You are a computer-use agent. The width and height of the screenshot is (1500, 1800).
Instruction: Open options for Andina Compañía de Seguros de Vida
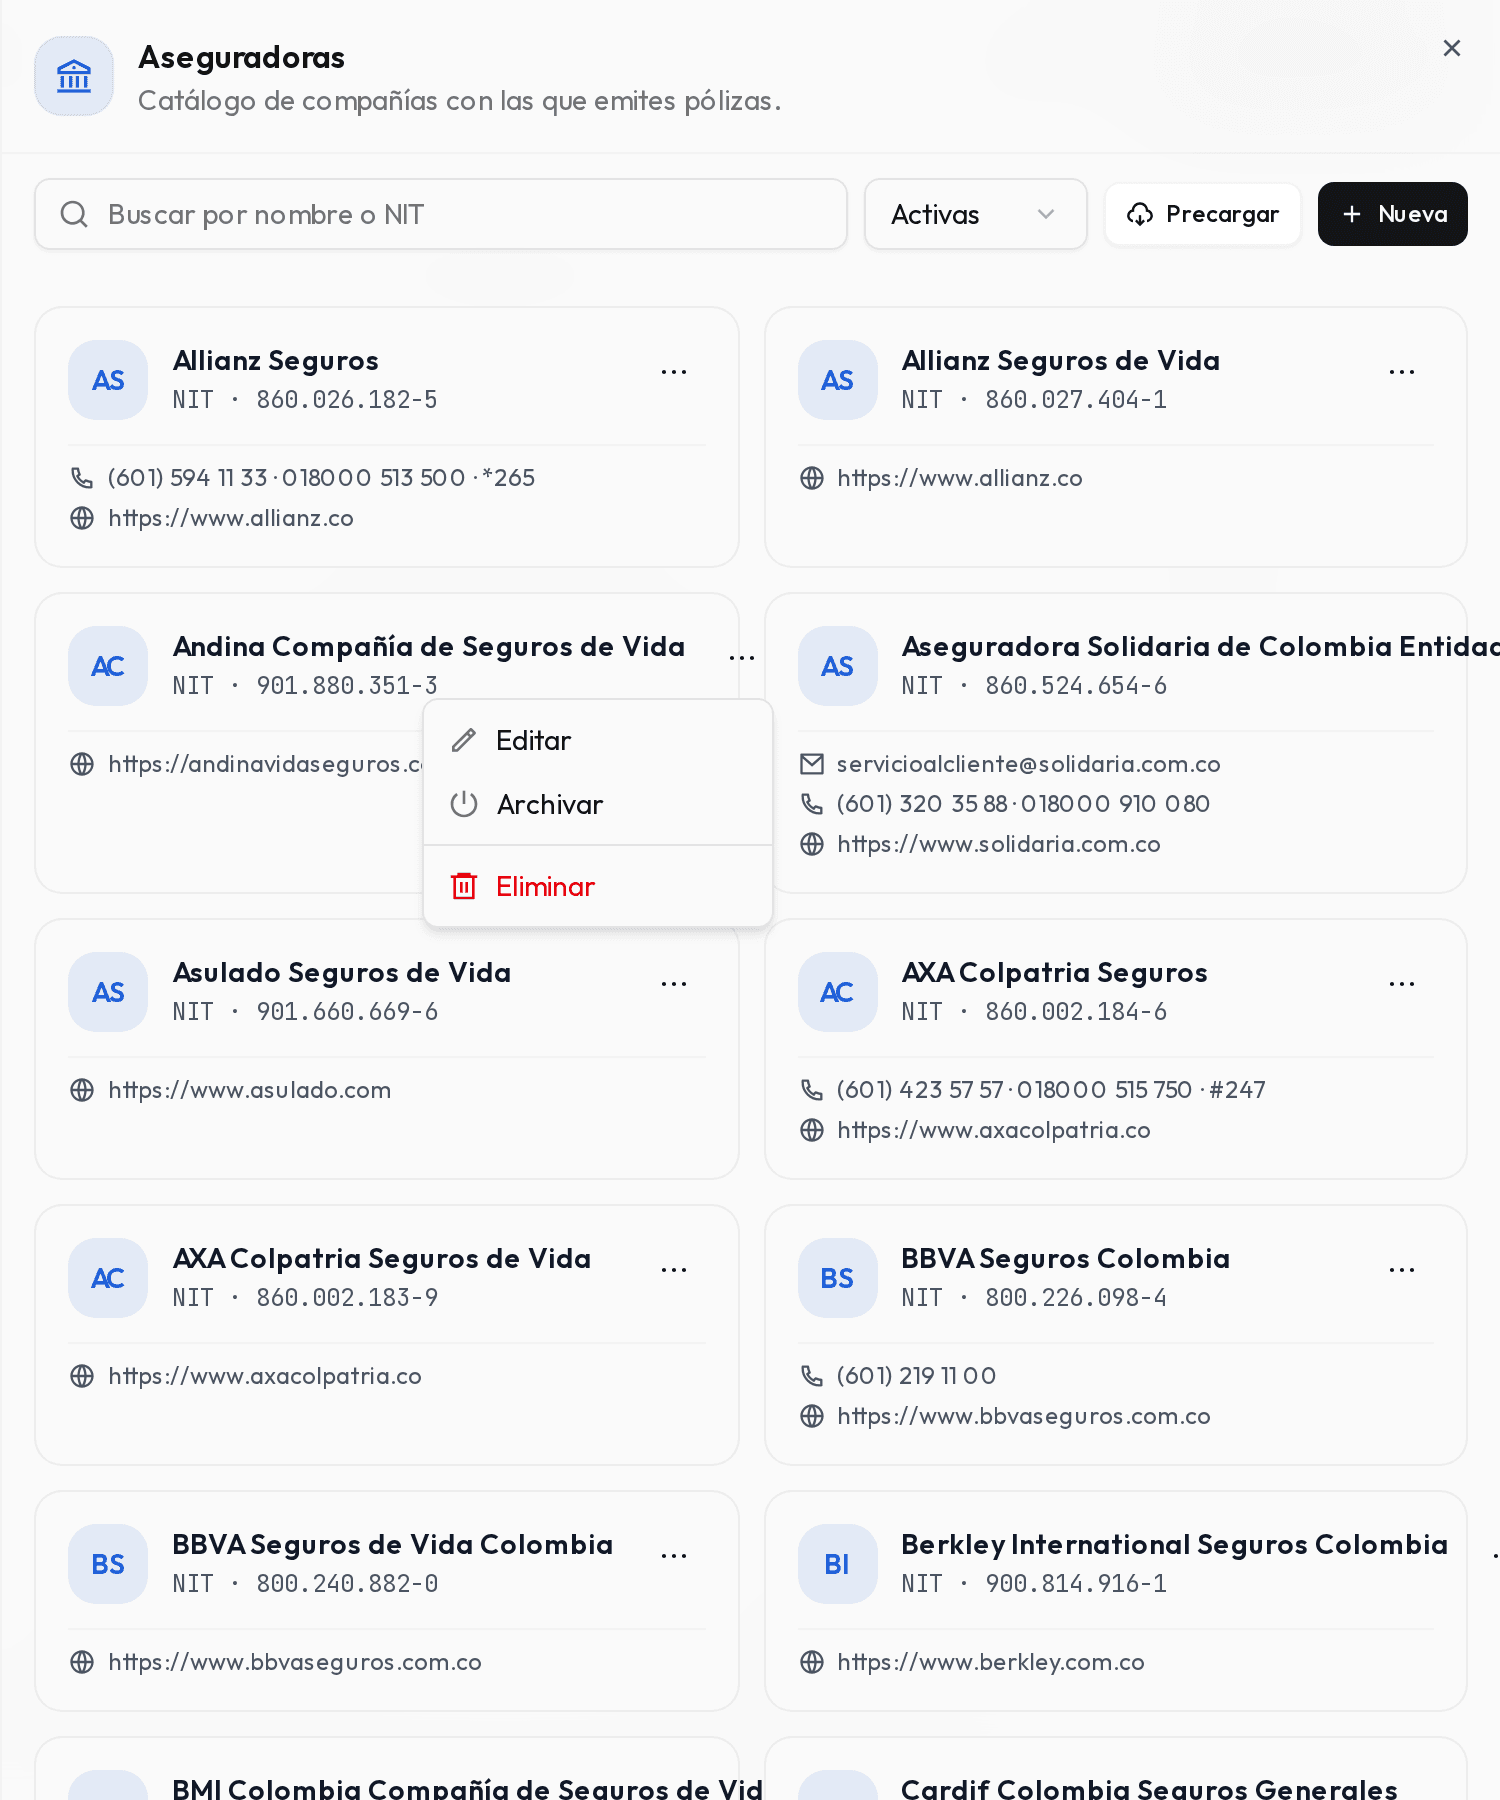pos(742,658)
